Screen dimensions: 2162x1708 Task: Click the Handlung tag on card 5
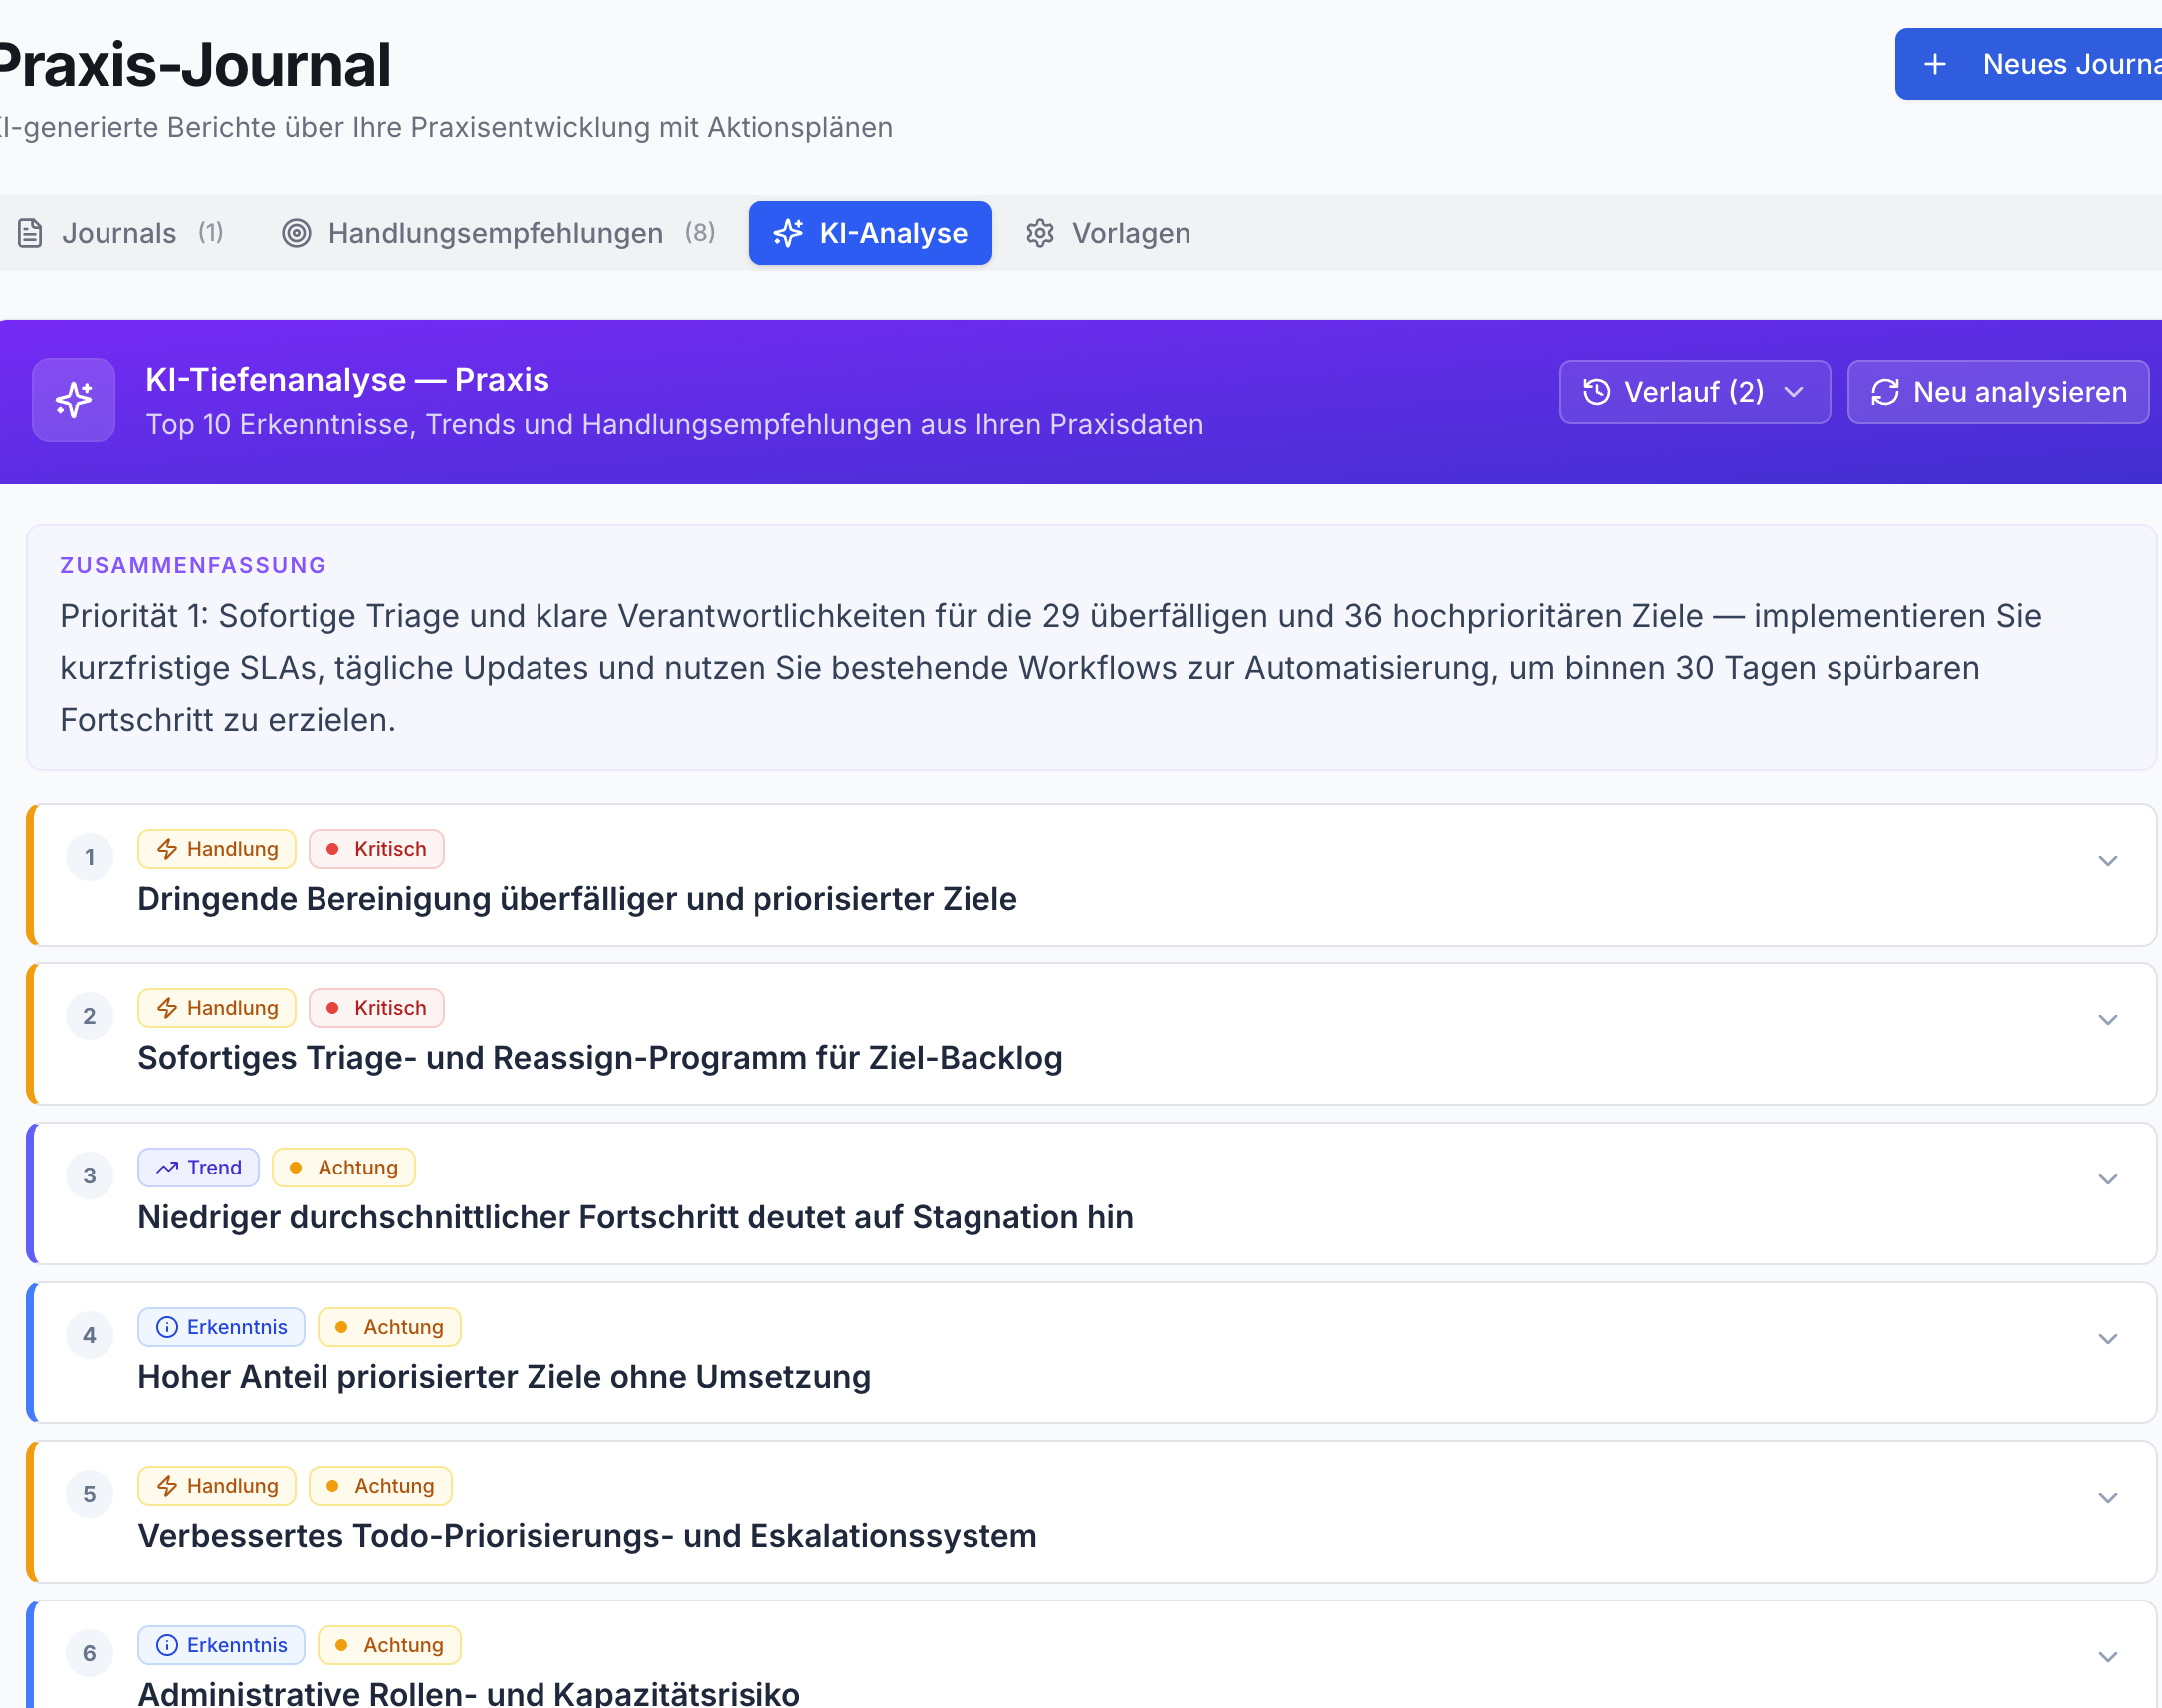click(x=217, y=1485)
